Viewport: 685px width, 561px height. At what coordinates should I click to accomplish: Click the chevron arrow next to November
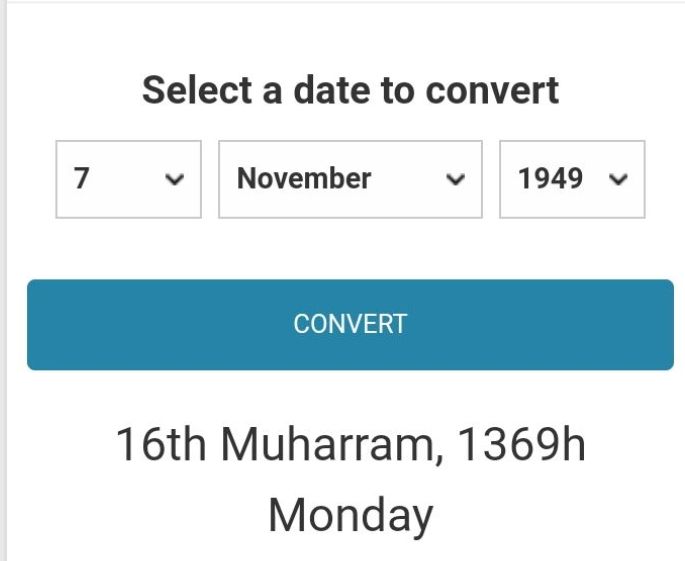click(x=456, y=180)
